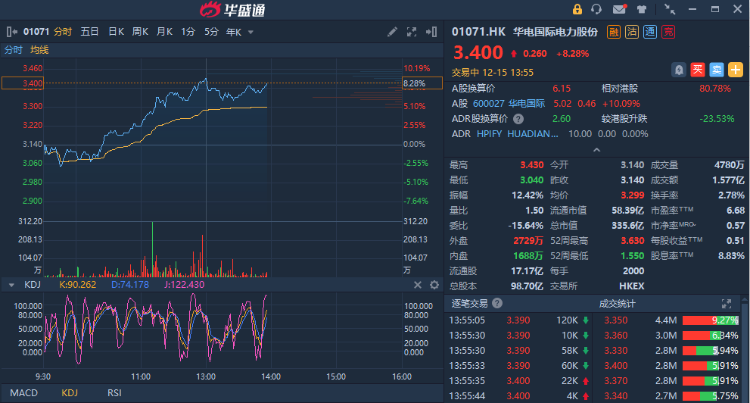Open customer service headset icon
The height and width of the screenshot is (403, 750).
point(596,9)
